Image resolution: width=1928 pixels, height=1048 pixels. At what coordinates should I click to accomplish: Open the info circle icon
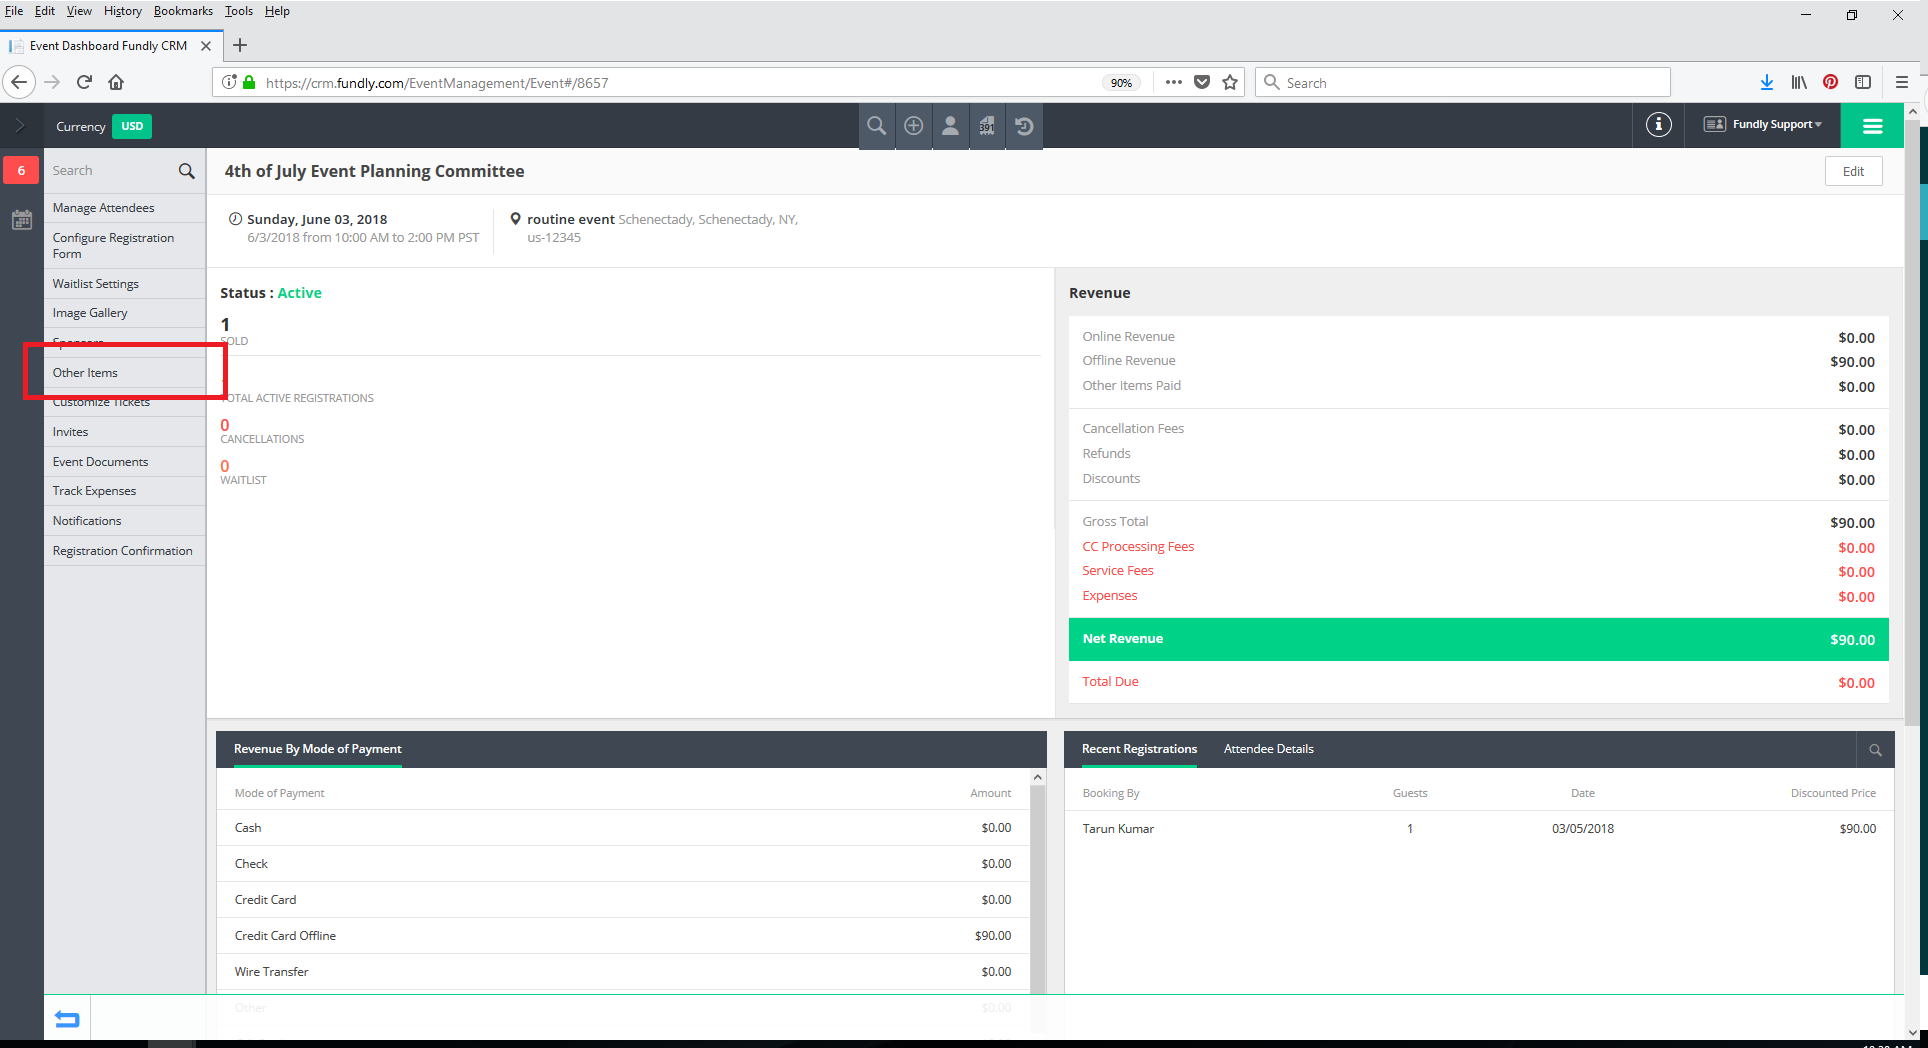click(1658, 125)
